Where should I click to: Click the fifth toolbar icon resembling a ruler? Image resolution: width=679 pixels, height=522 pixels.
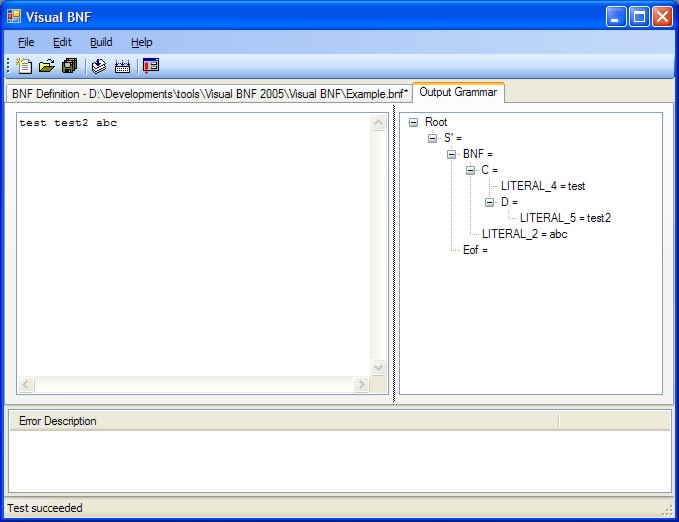pyautogui.click(x=122, y=66)
